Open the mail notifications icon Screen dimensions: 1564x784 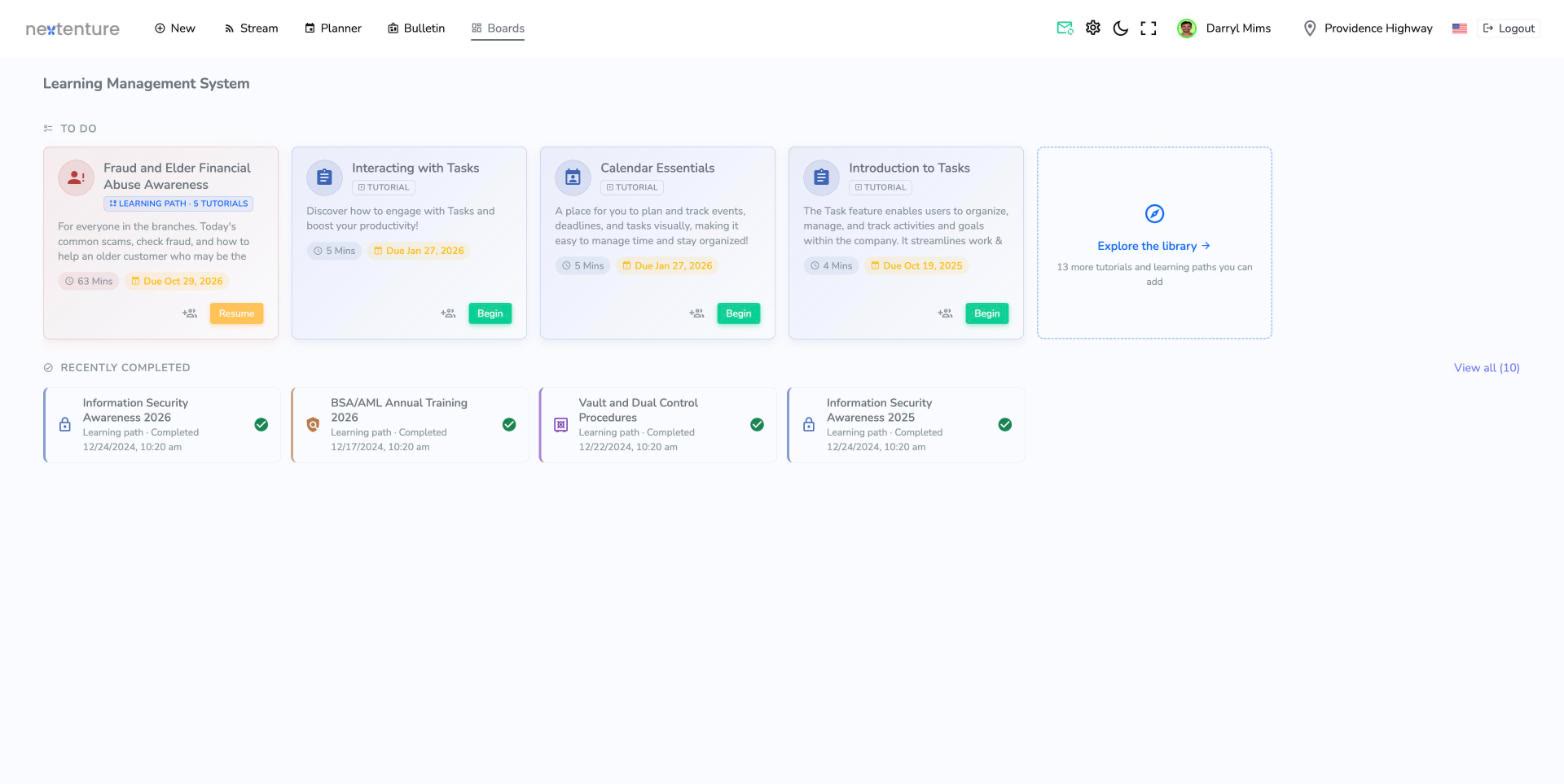[x=1065, y=28]
